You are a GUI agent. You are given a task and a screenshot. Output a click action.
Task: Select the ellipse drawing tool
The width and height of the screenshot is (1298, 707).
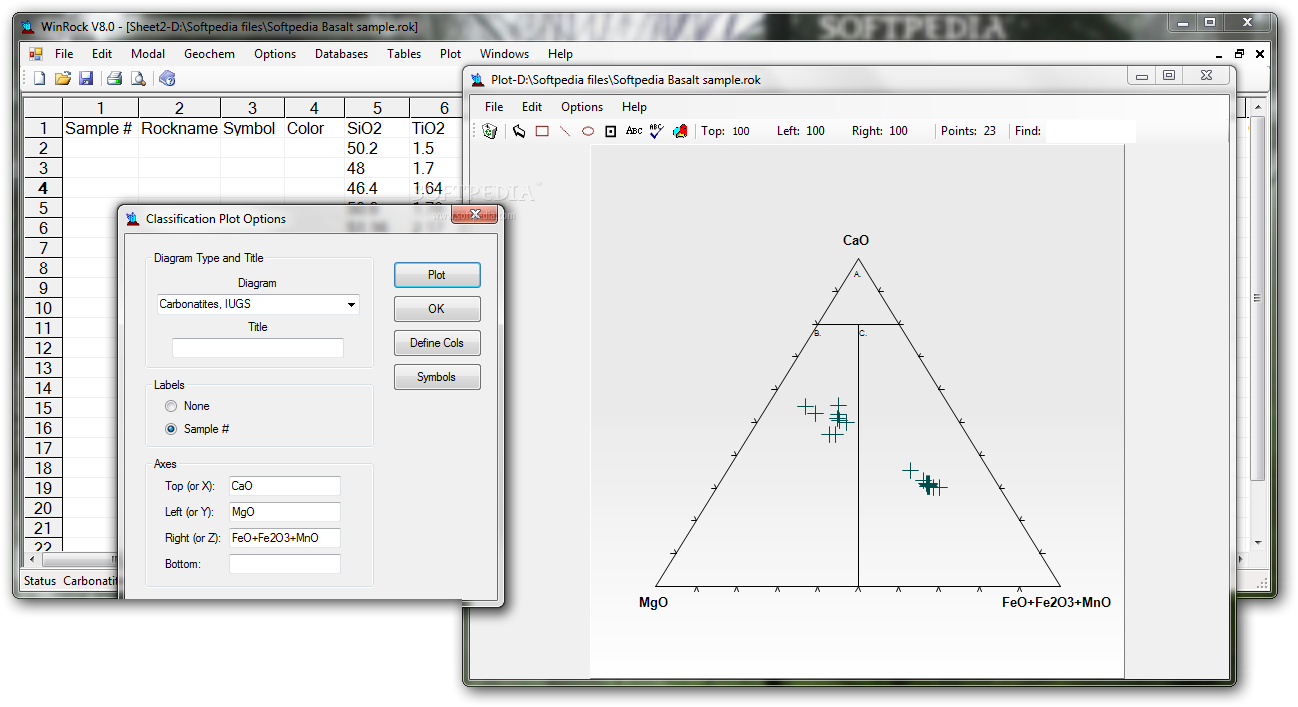pyautogui.click(x=588, y=131)
